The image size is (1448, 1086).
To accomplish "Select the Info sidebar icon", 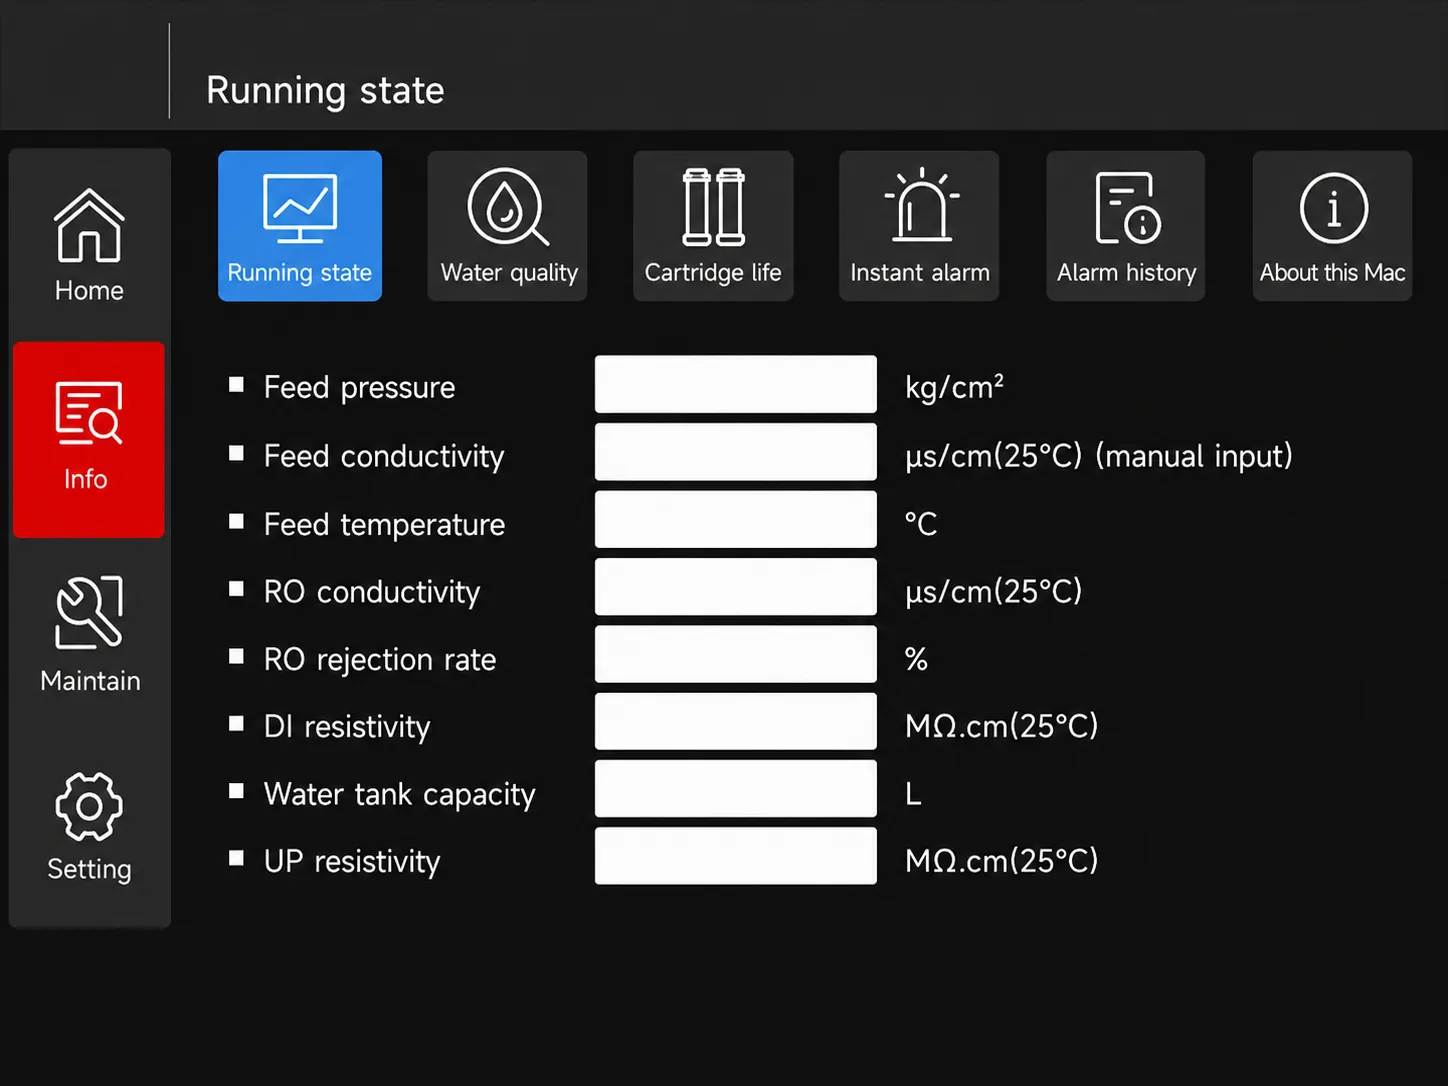I will pyautogui.click(x=89, y=413).
